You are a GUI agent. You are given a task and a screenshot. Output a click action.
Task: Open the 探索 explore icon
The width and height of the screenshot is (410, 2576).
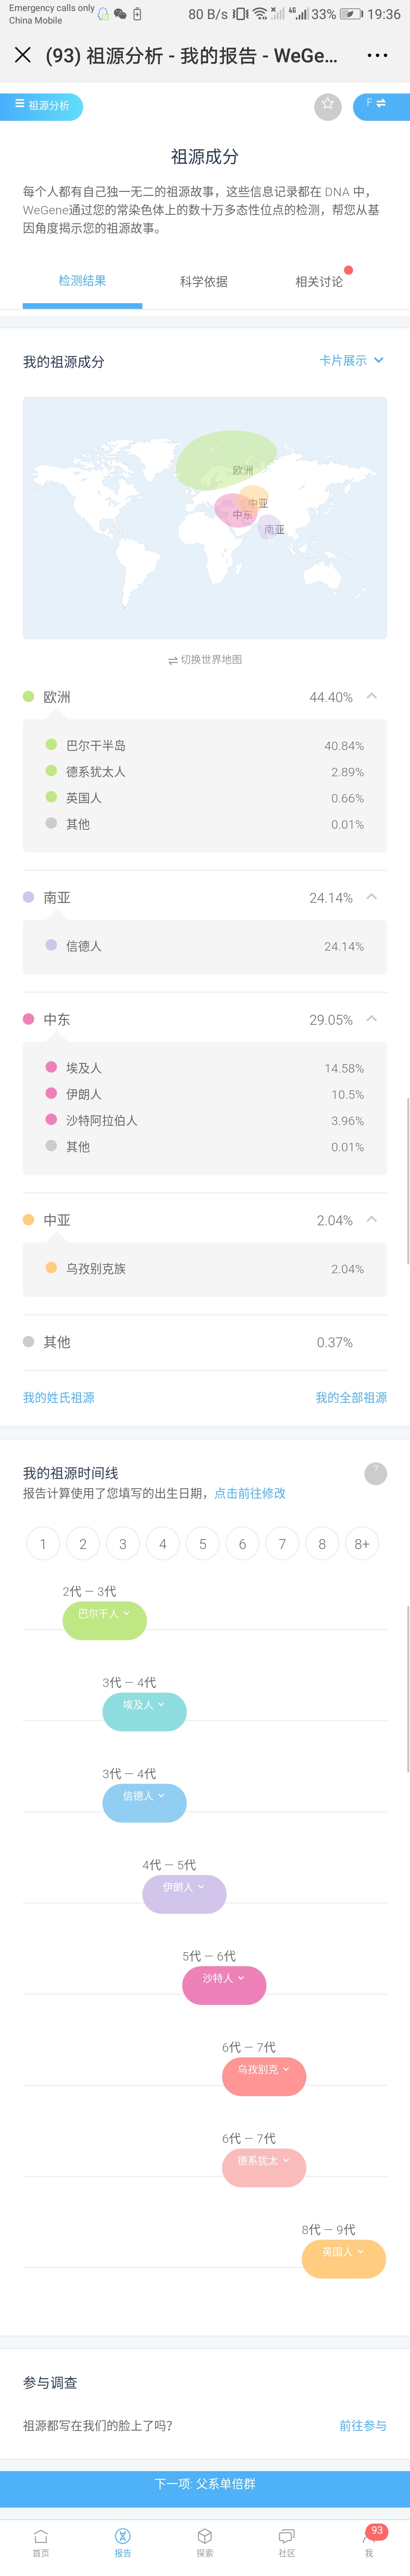pos(205,2543)
